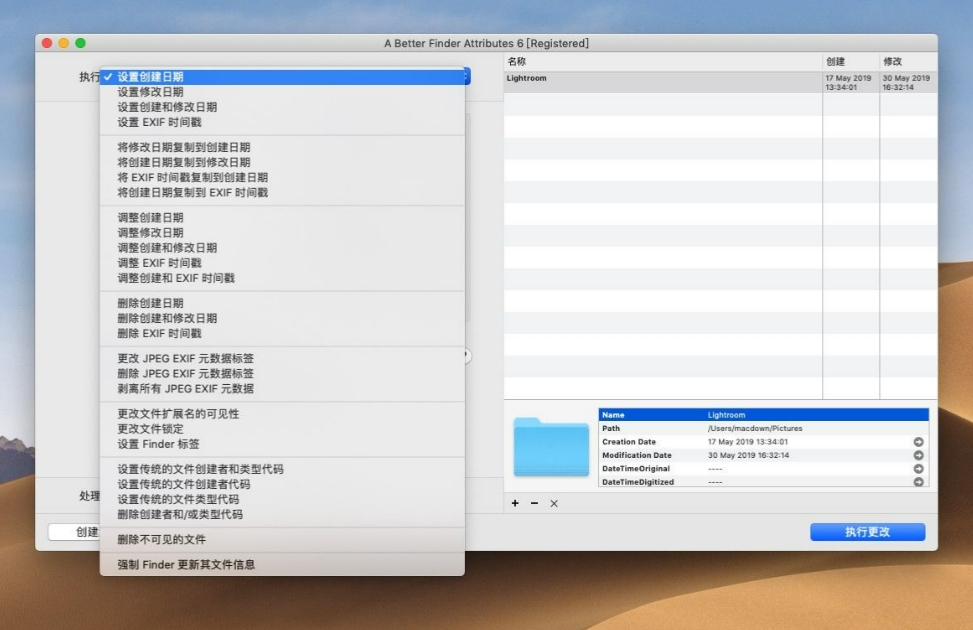
Task: Choose 调整创建和 EXIF 时间戳
Action: click(282, 278)
